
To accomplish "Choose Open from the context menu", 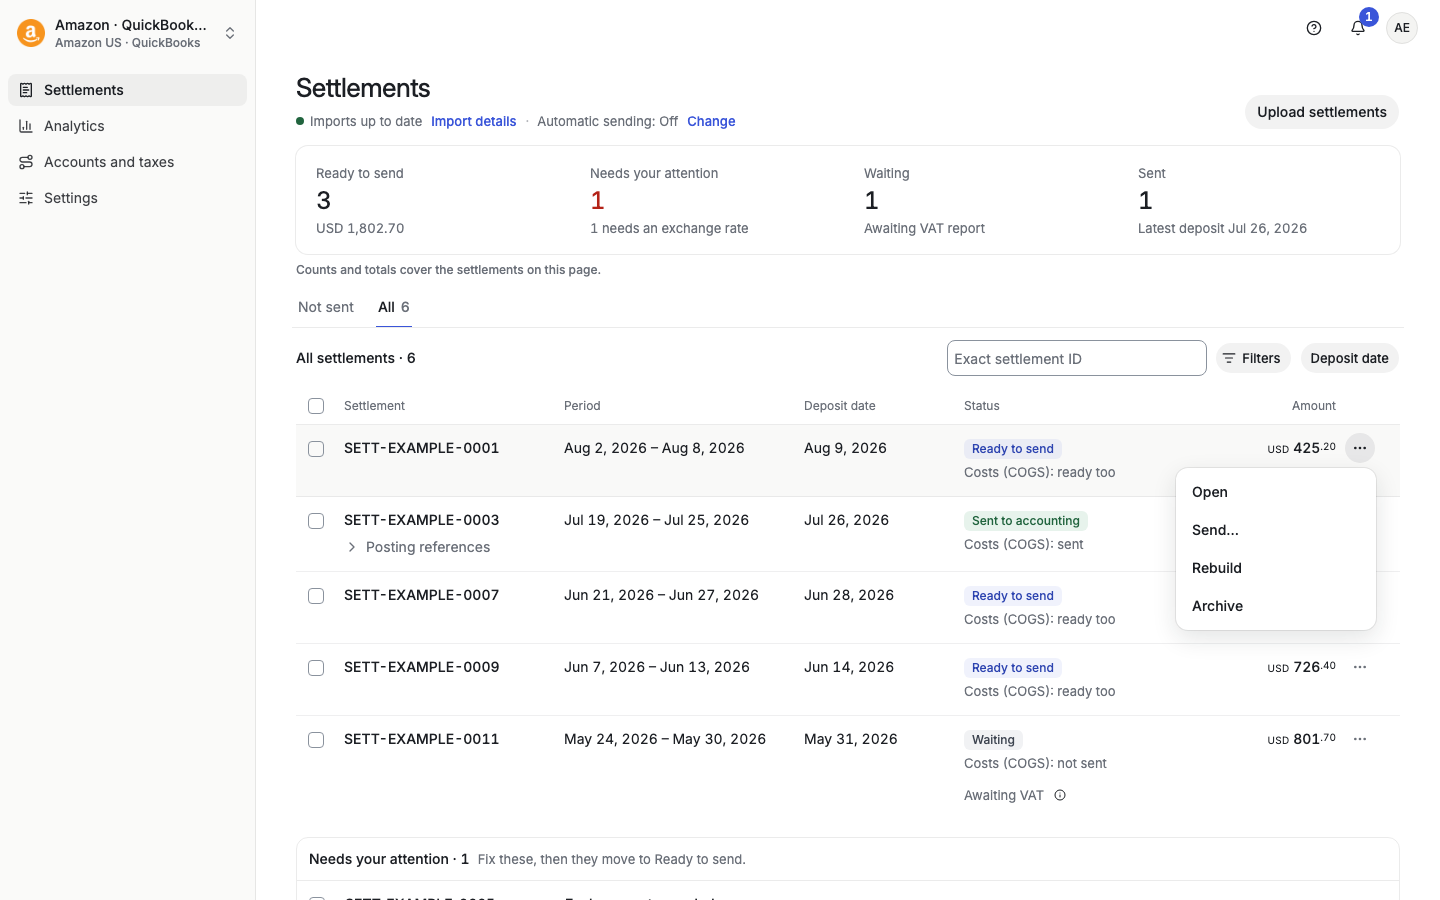I will pyautogui.click(x=1276, y=492).
